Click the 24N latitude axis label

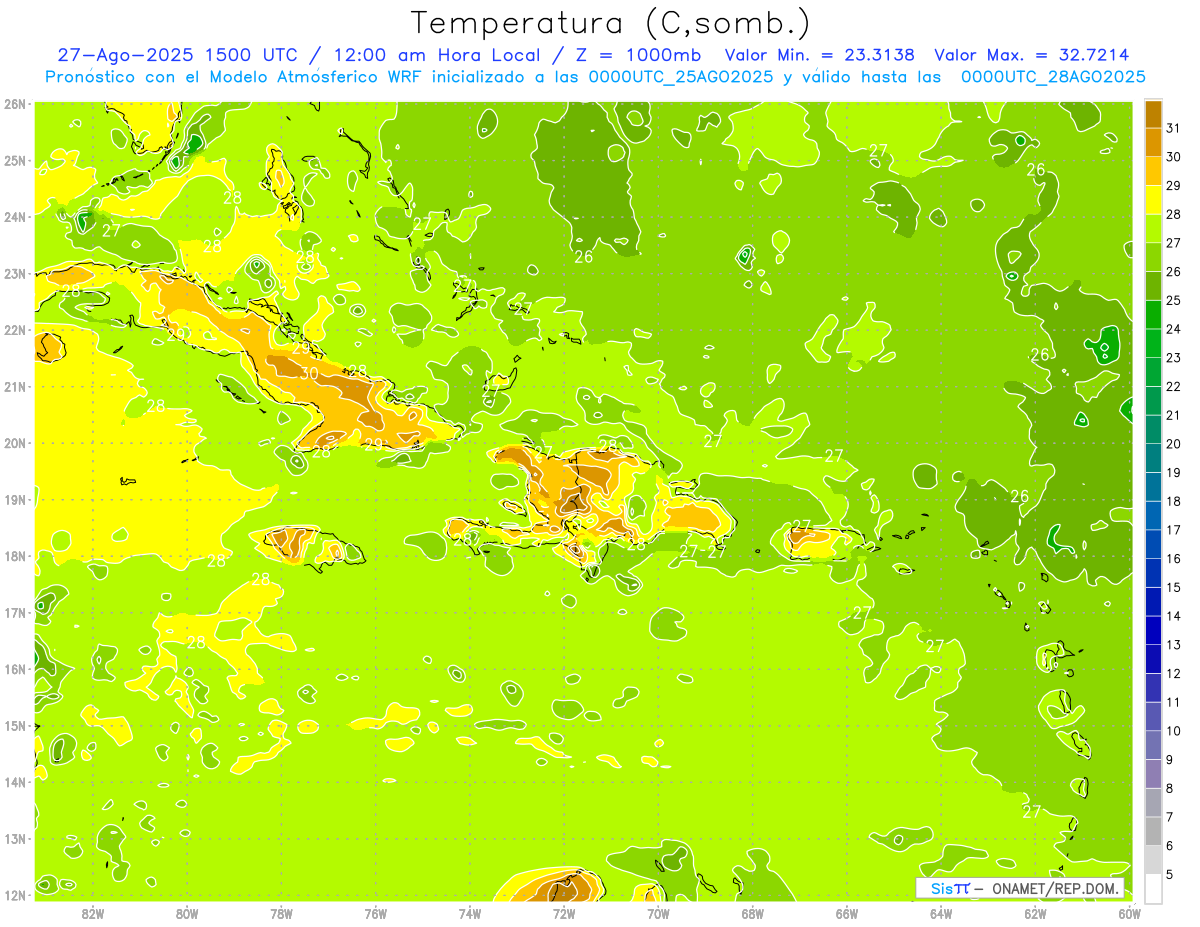[15, 217]
